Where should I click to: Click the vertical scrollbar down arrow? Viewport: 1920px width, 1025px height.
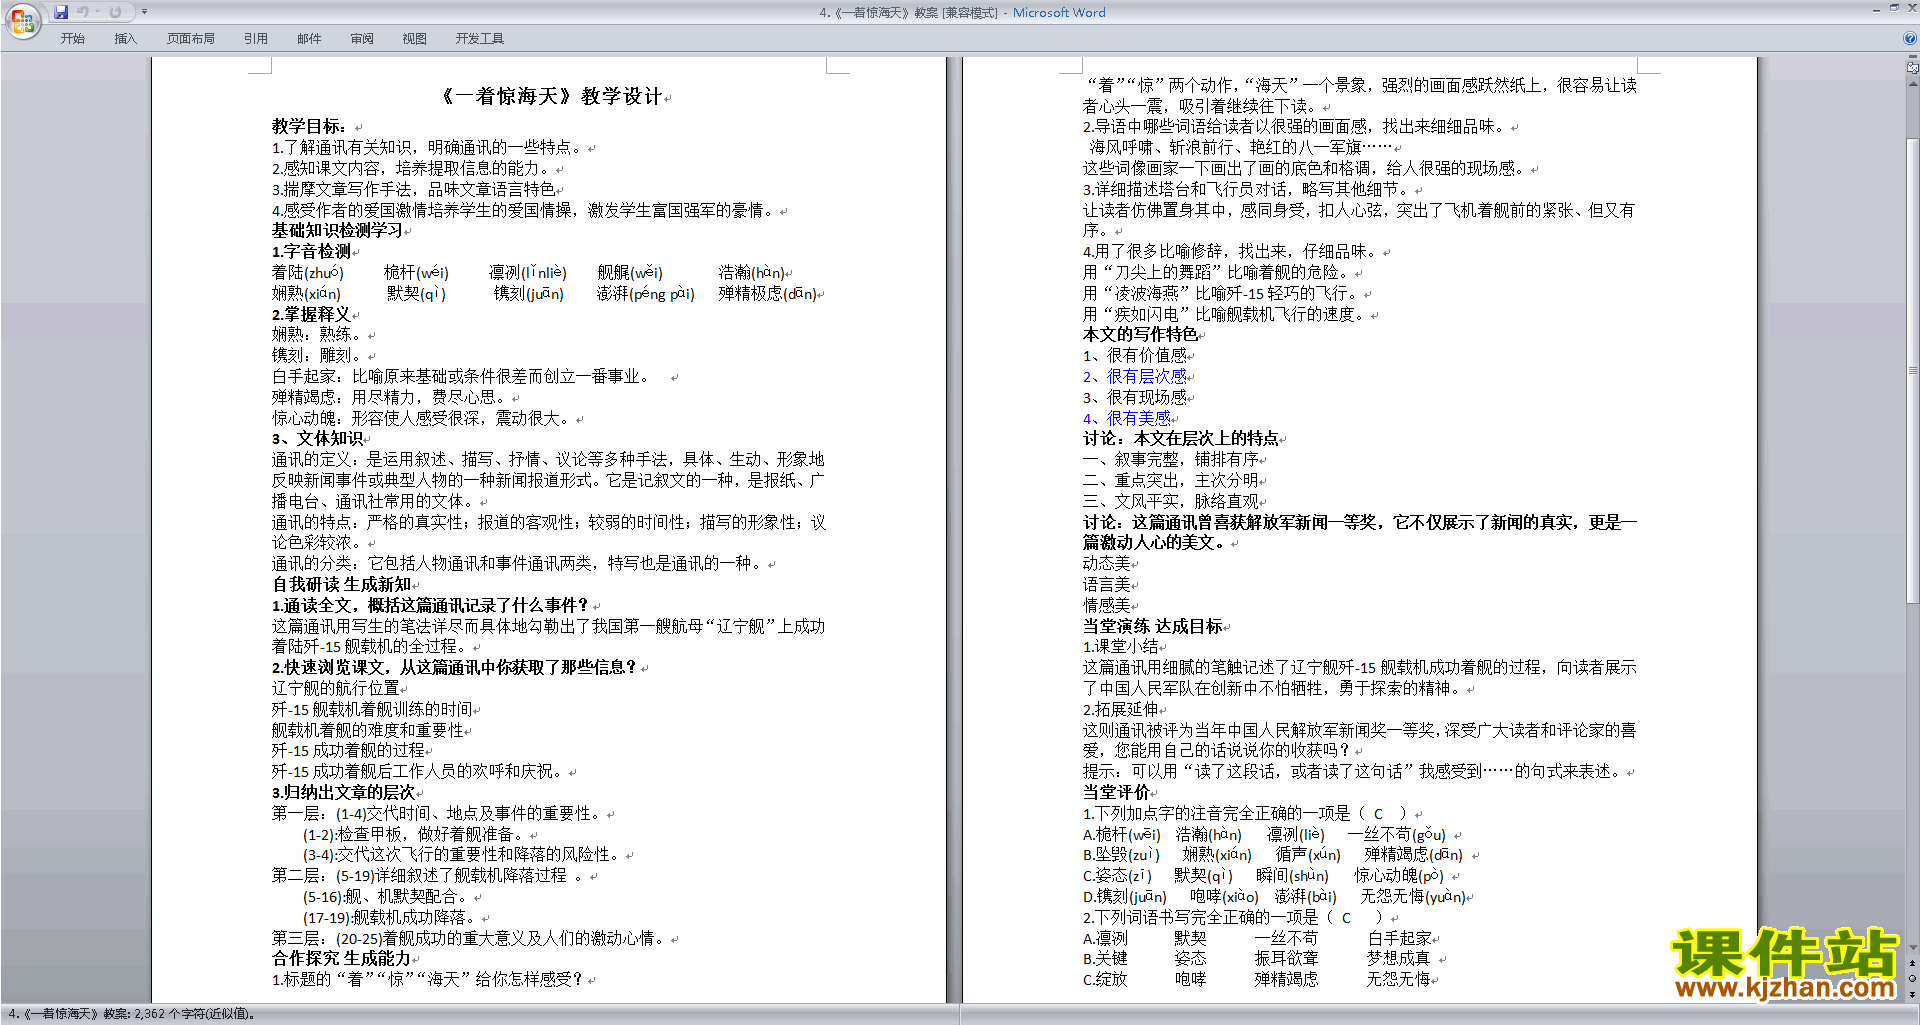[1913, 948]
